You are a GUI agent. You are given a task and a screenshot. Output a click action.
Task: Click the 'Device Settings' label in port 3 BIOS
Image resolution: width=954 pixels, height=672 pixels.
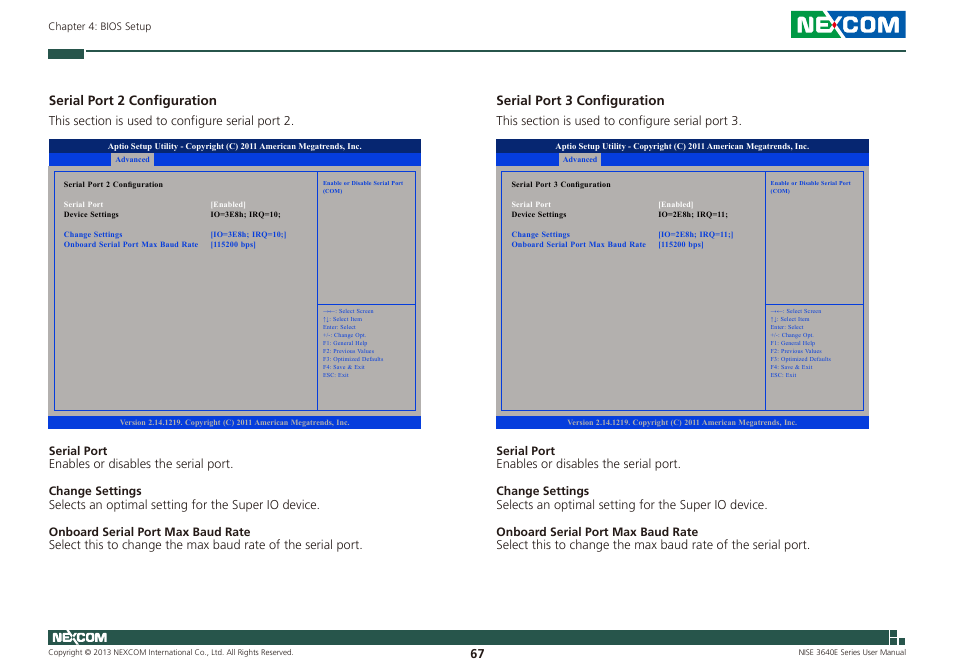[538, 215]
